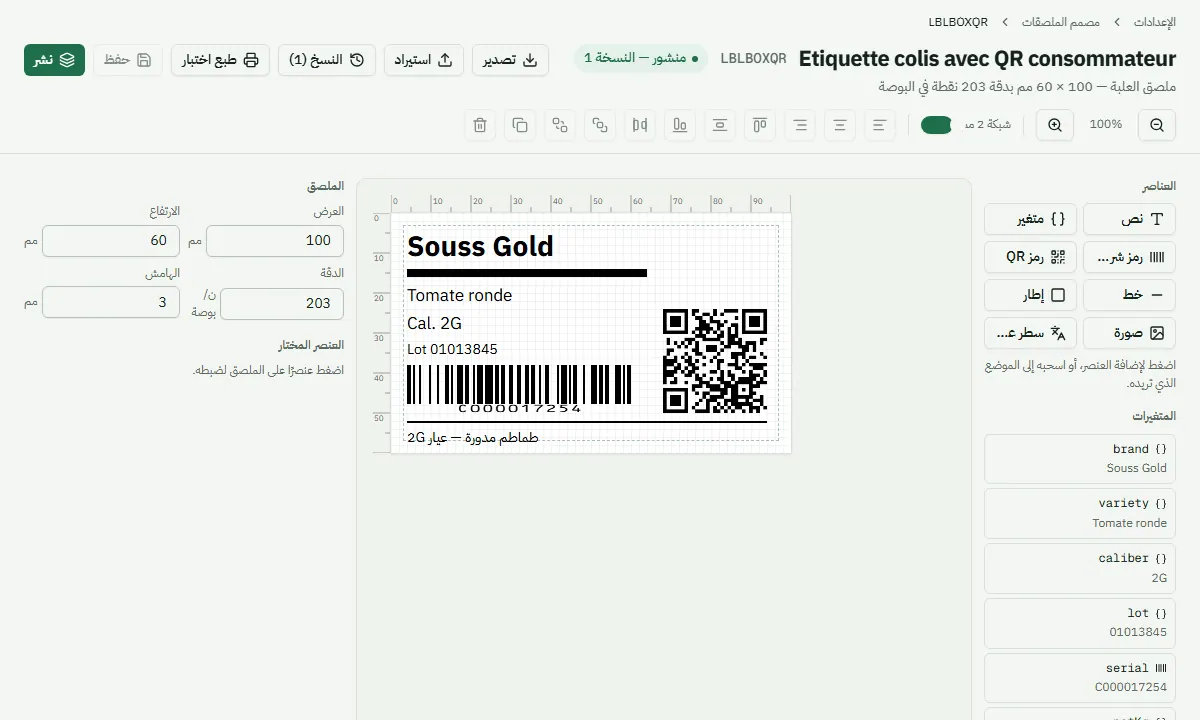This screenshot has height=720, width=1200.
Task: Click the duplicate element icon
Action: tap(520, 125)
